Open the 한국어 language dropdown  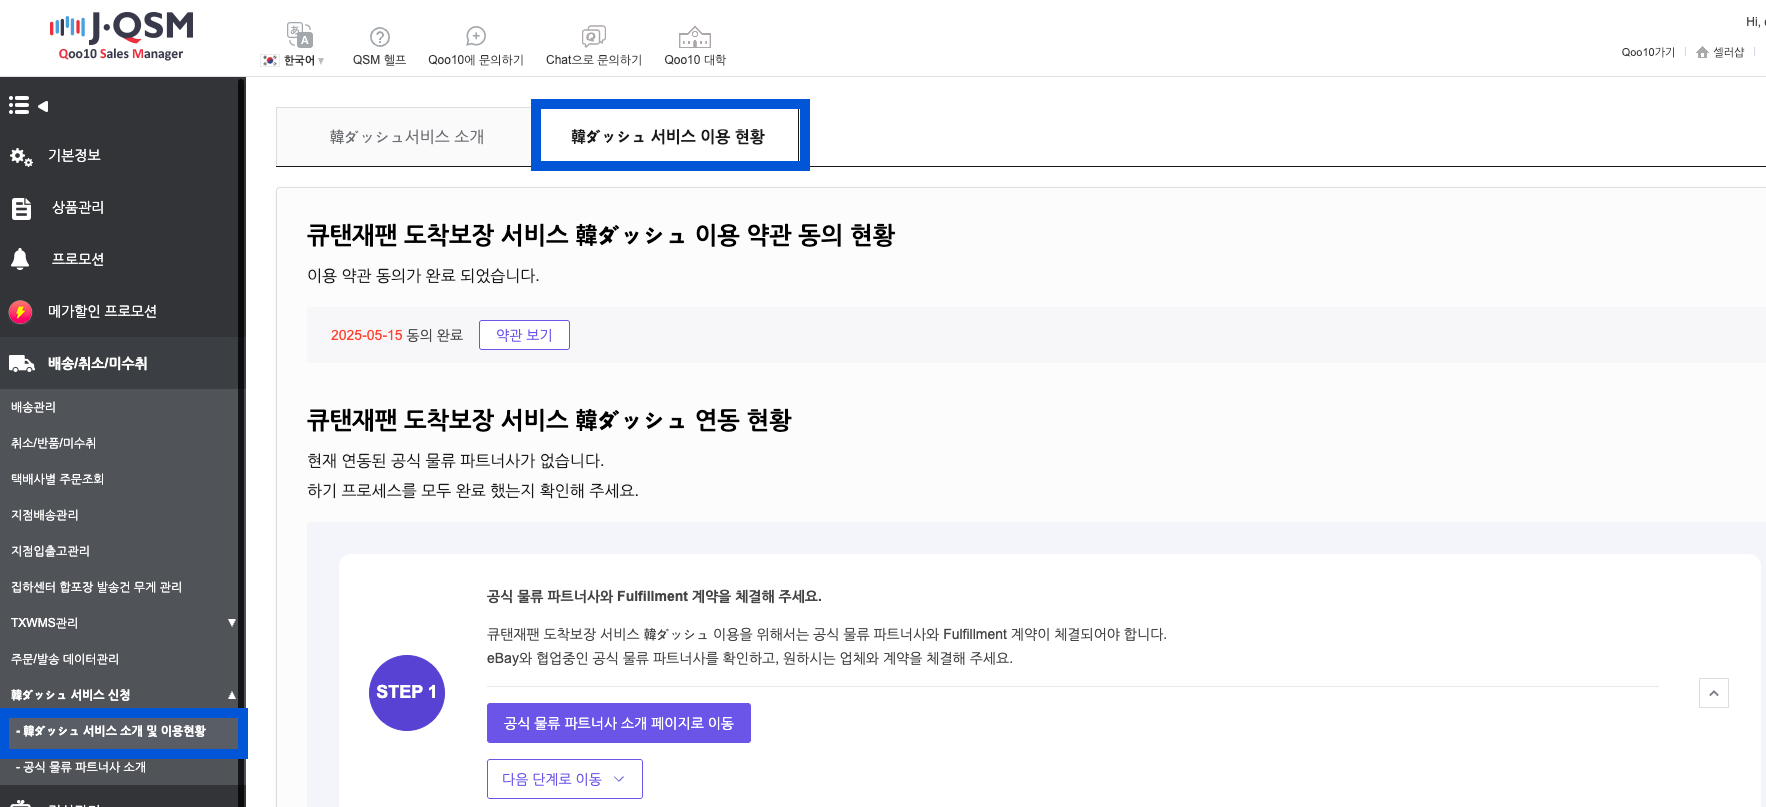pos(294,60)
